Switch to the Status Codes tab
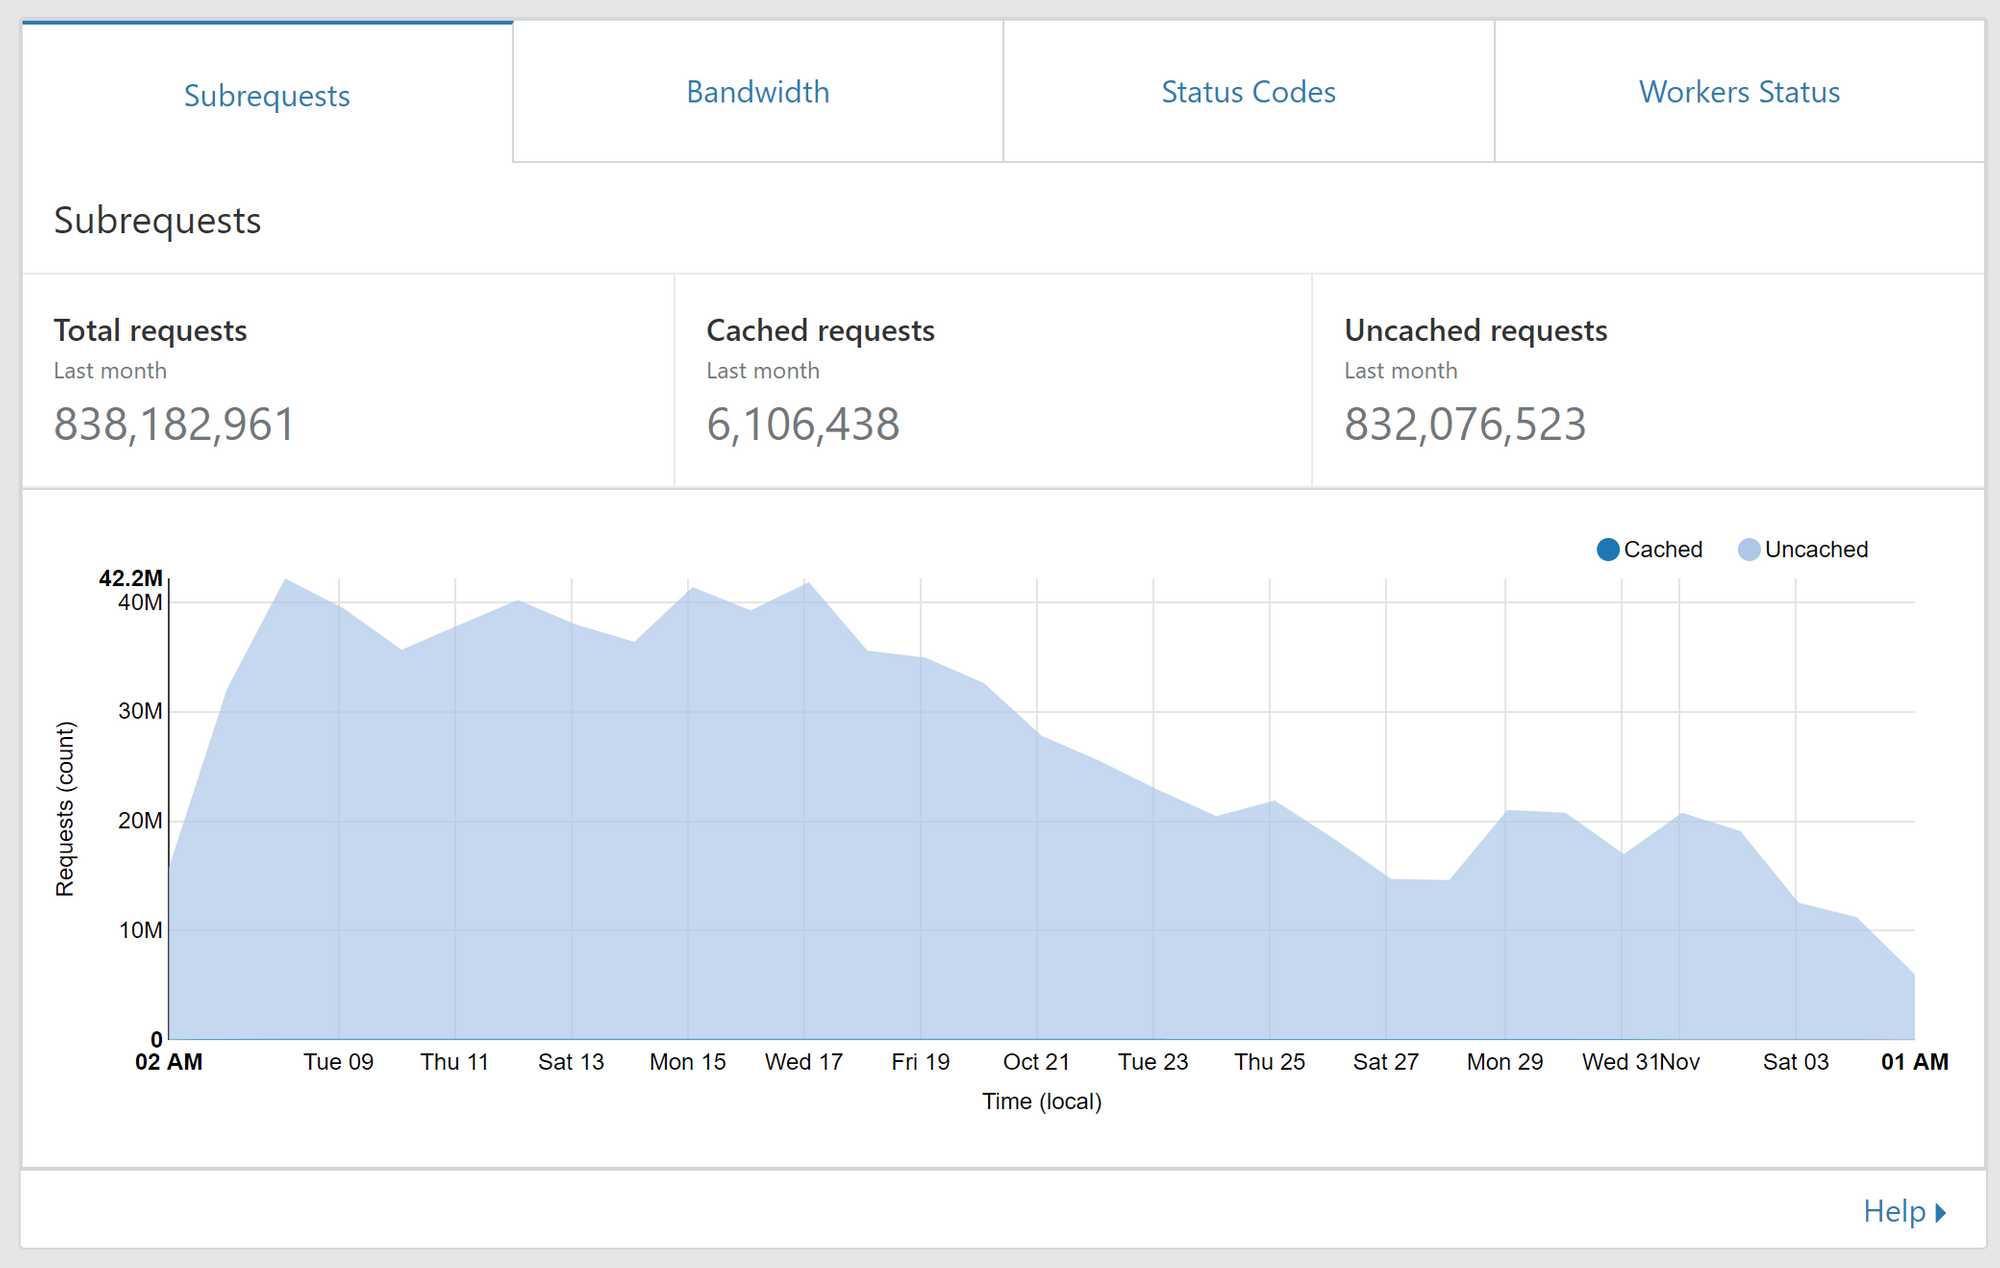Viewport: 2000px width, 1268px height. [1248, 92]
